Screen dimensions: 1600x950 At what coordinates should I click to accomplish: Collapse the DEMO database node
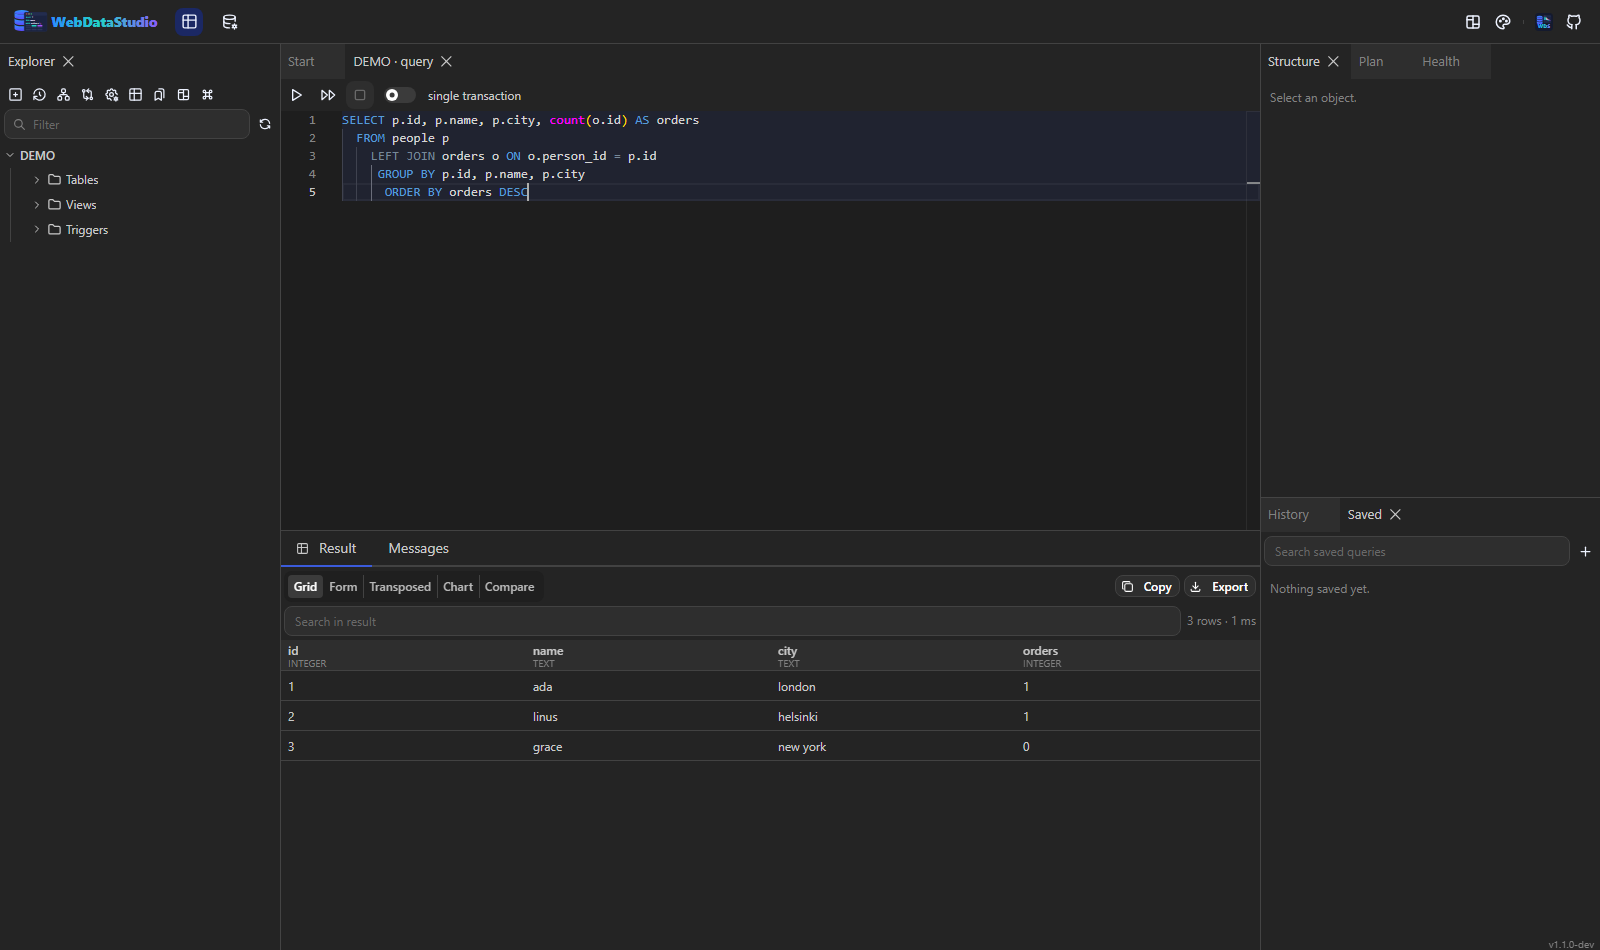coord(10,155)
